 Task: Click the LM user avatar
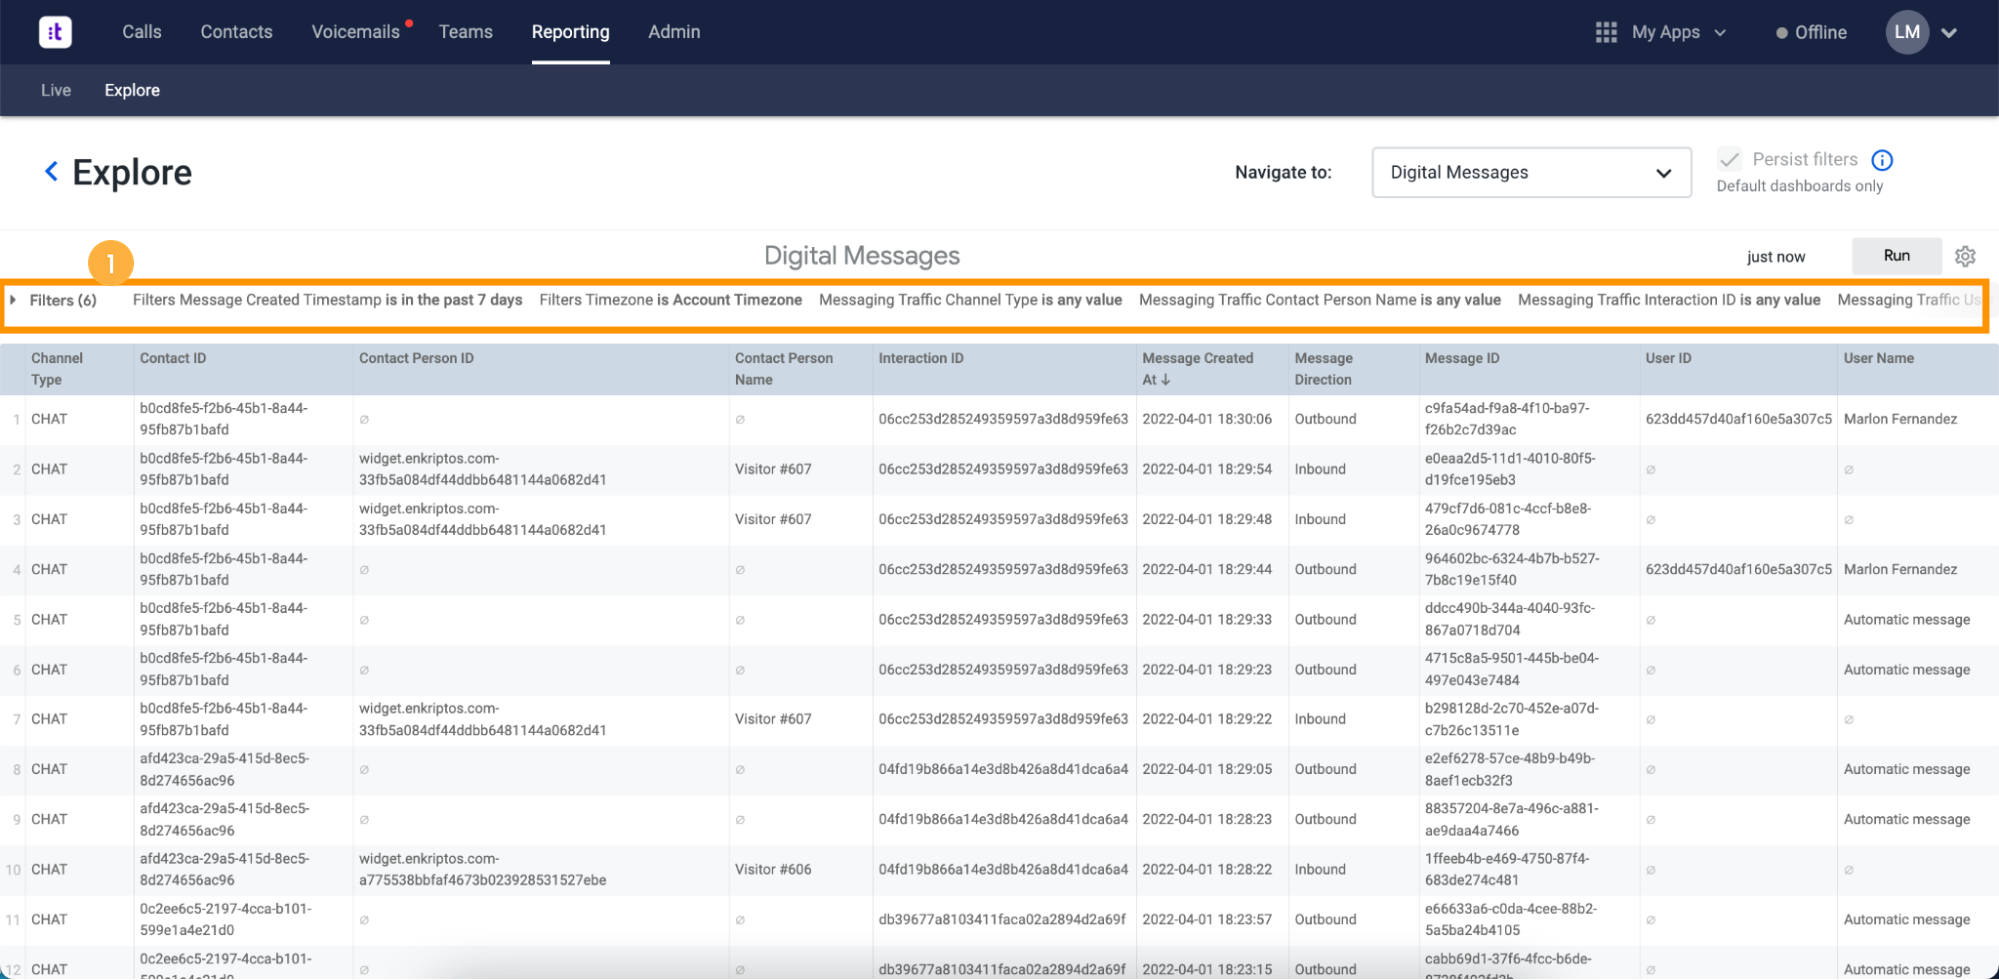click(x=1906, y=32)
